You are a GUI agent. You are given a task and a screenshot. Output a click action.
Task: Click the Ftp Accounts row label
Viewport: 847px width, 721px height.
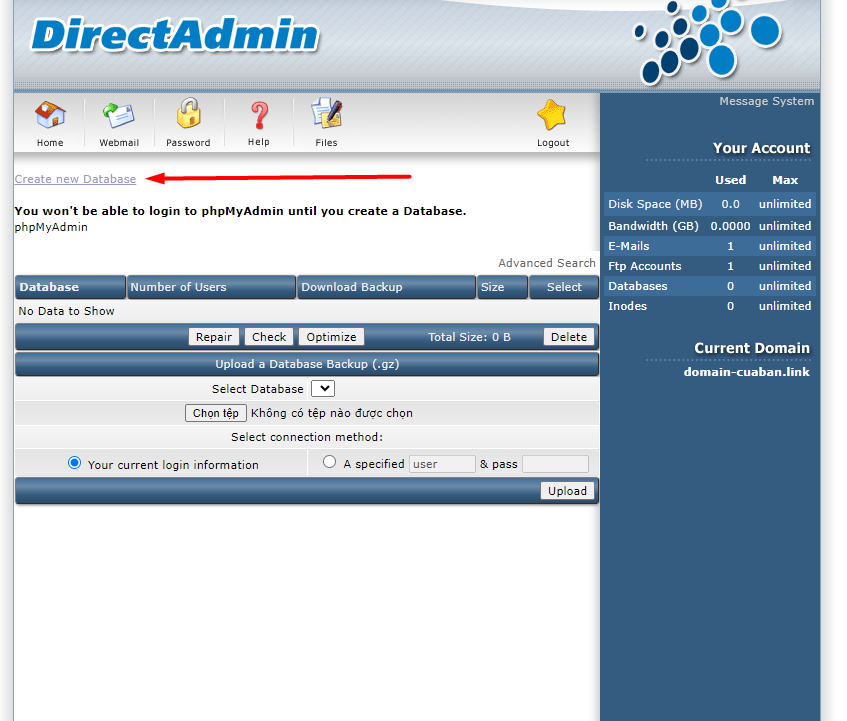click(644, 266)
